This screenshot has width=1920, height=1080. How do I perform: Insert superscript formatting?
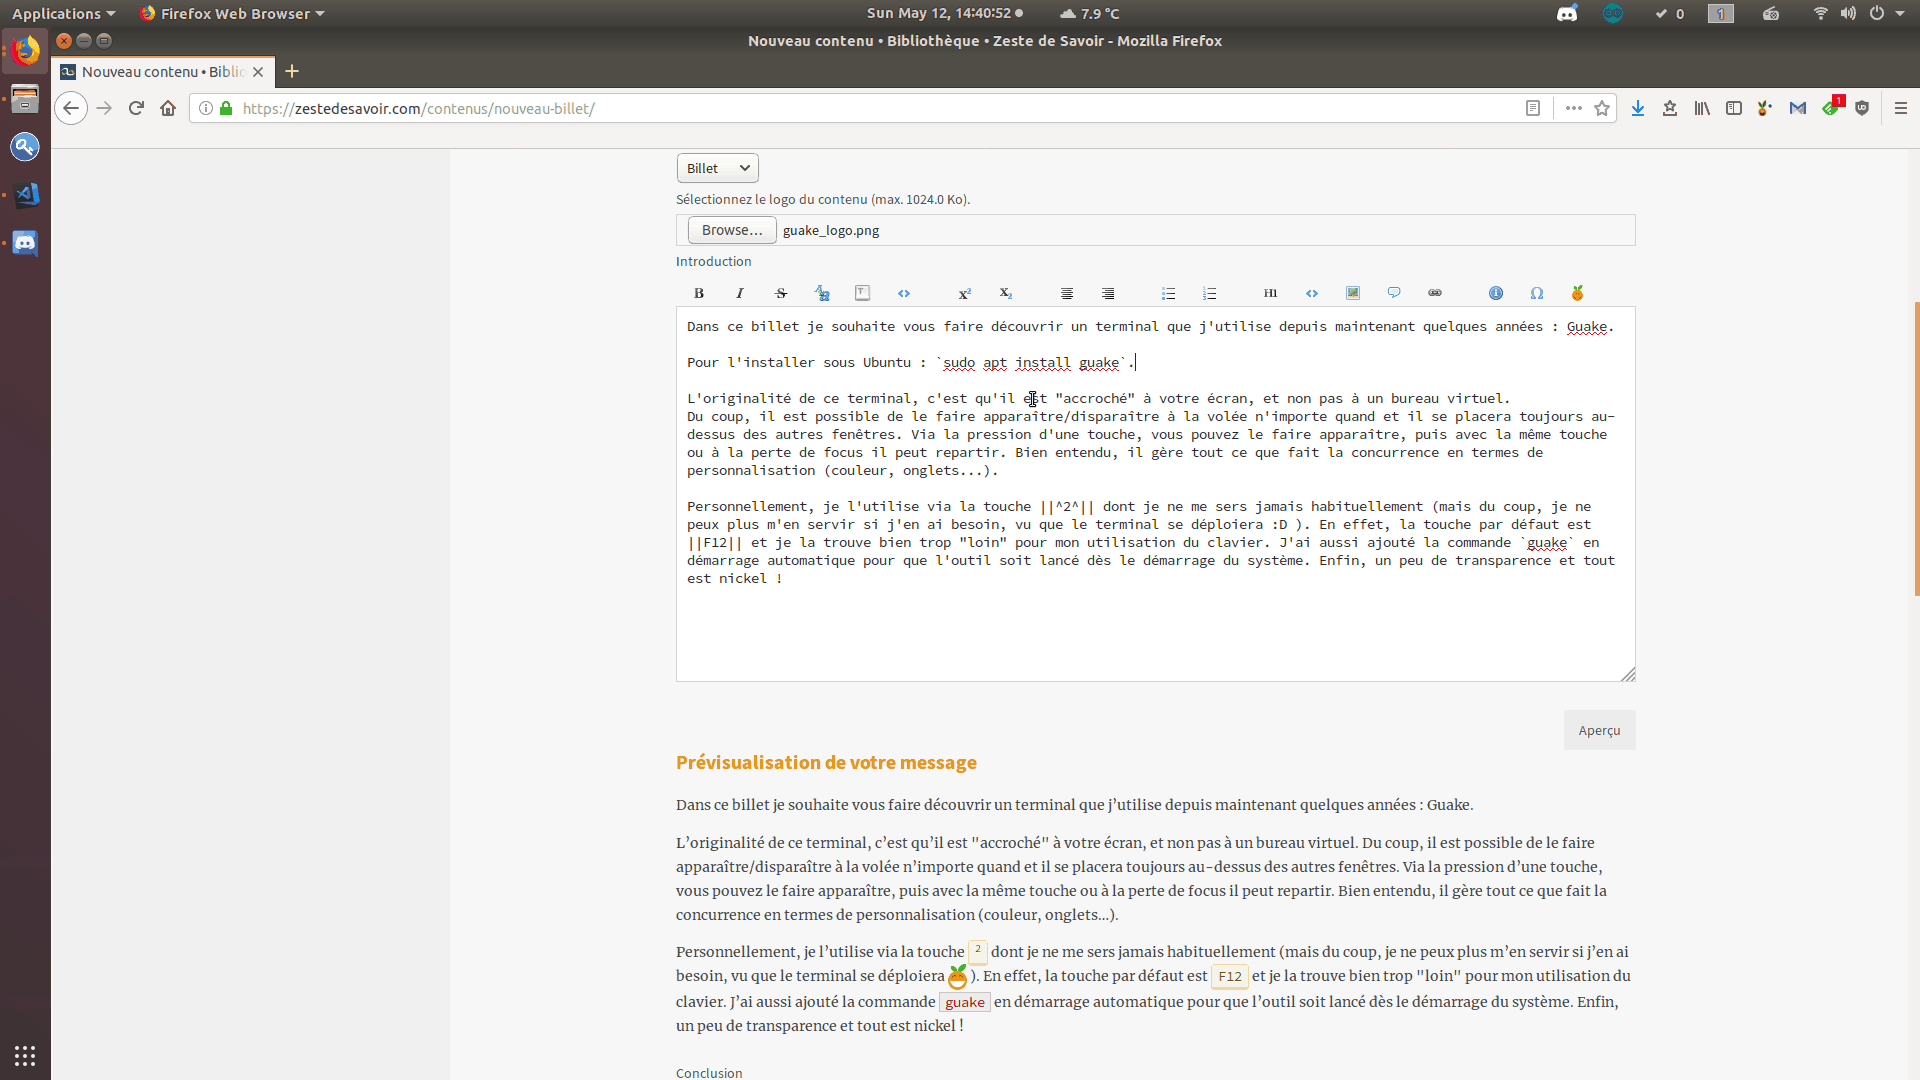click(964, 293)
